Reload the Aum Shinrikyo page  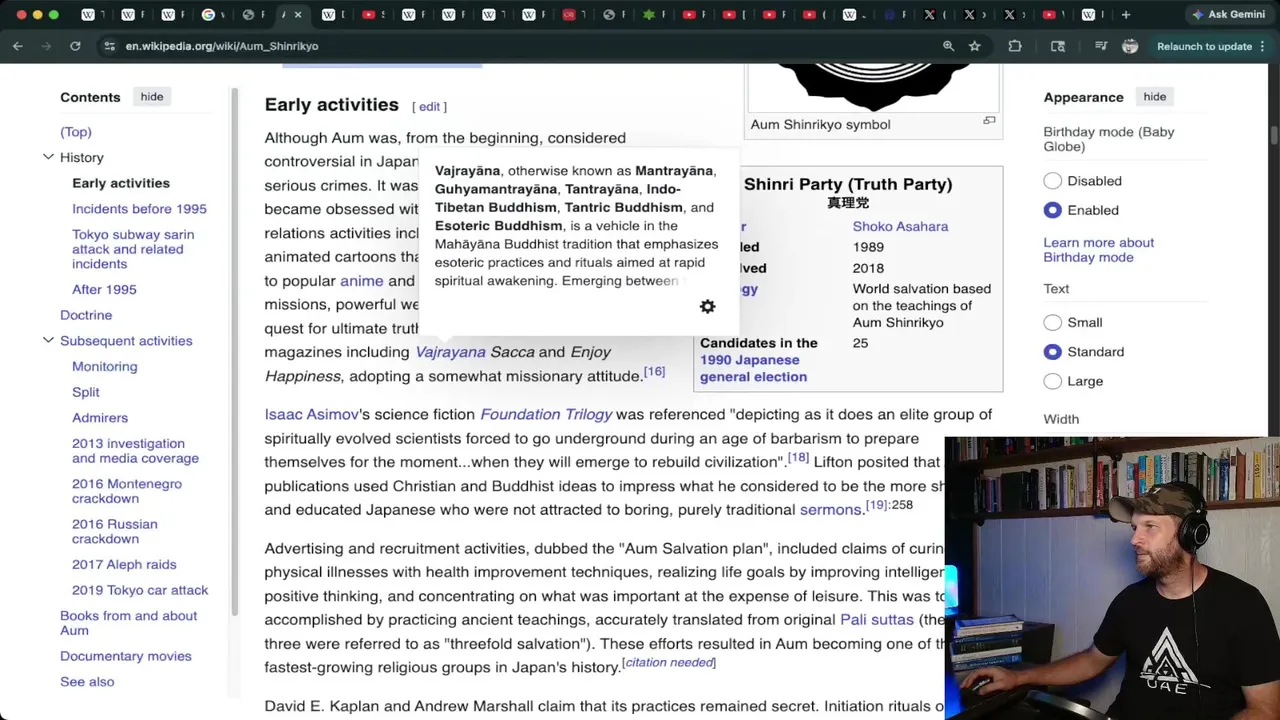click(75, 46)
